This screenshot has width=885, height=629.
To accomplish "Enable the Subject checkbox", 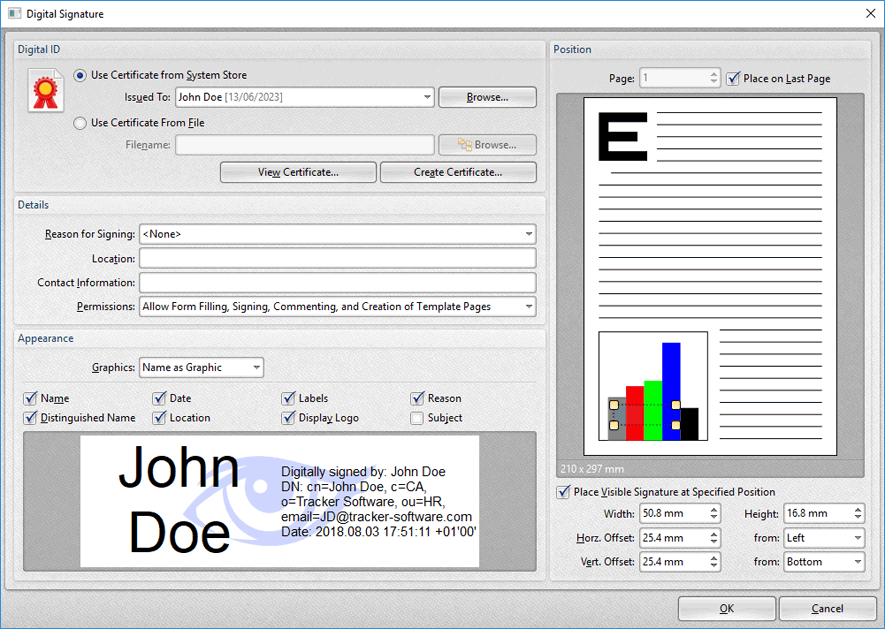I will click(417, 418).
